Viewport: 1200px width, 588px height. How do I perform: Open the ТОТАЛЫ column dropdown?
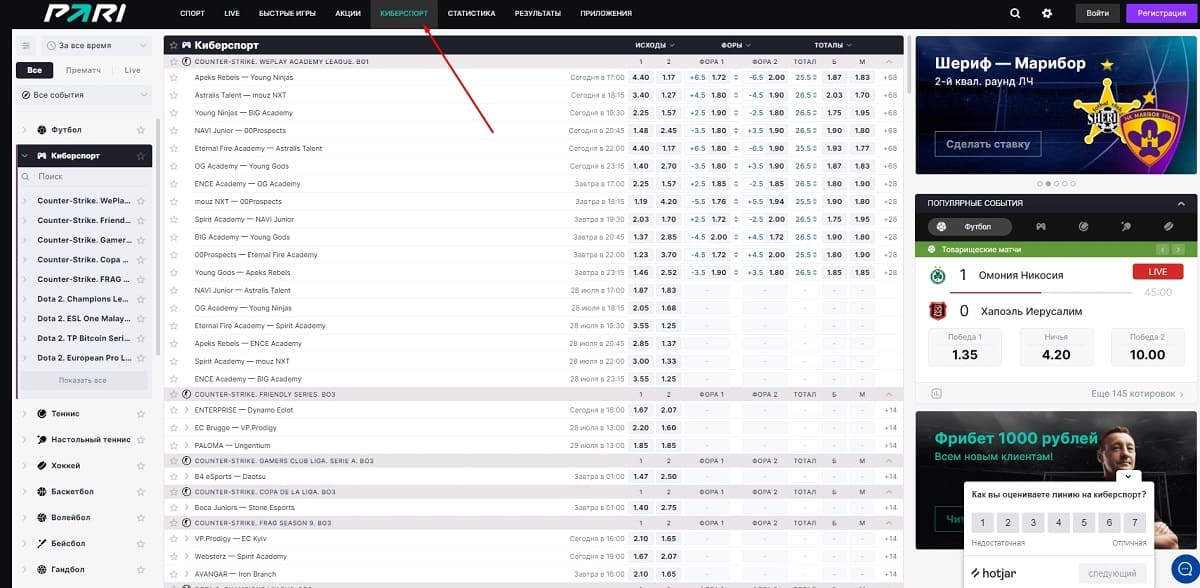(x=833, y=45)
